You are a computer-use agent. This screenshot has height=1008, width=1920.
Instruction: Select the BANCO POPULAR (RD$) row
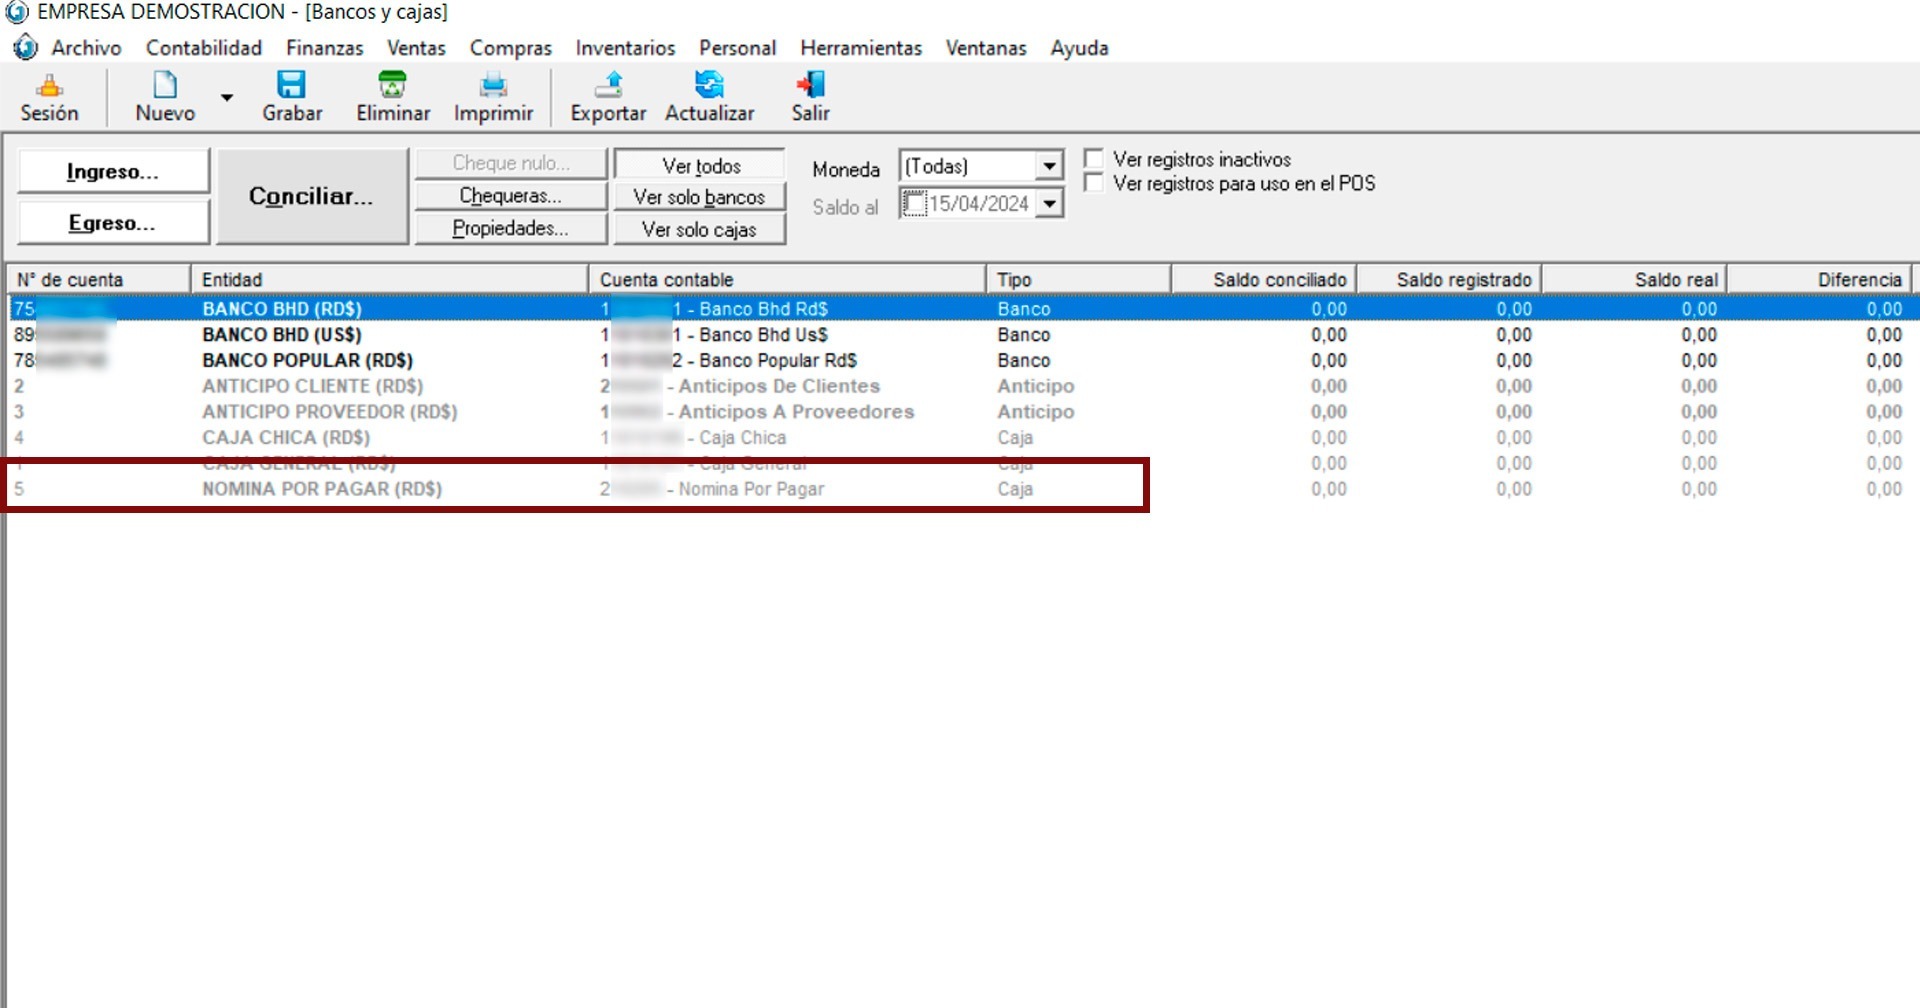tap(307, 360)
